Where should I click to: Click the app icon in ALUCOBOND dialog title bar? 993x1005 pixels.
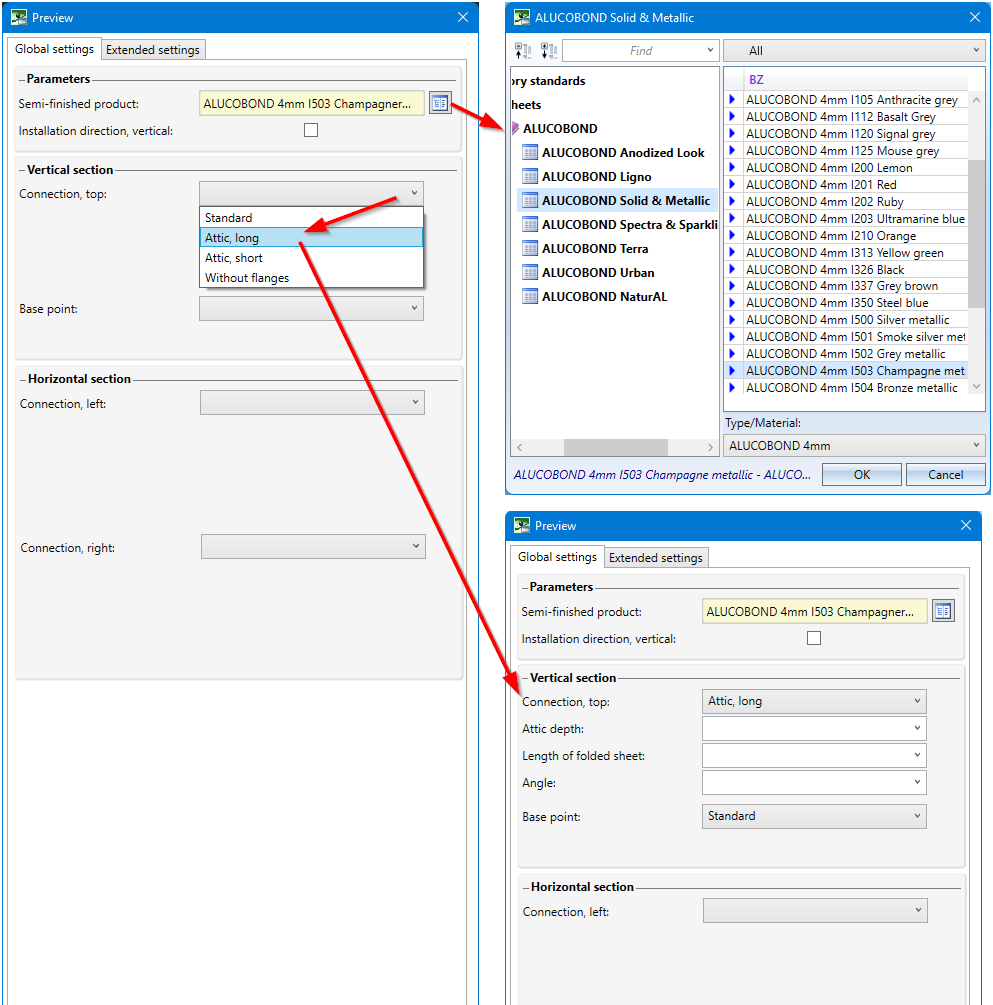(522, 17)
